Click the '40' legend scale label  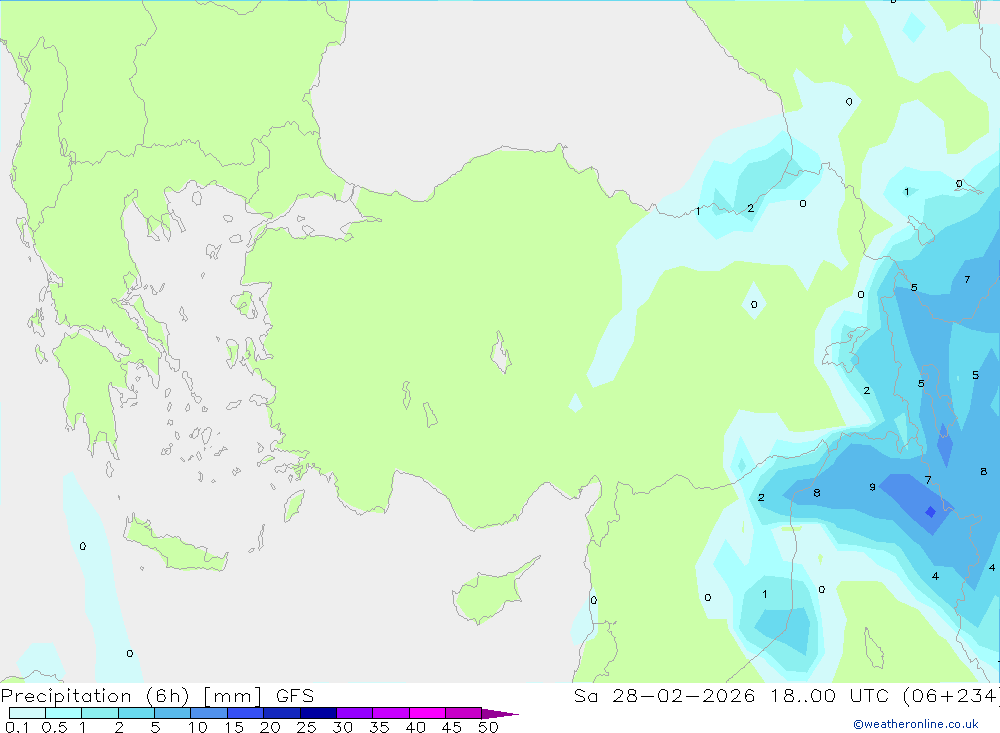point(415,727)
